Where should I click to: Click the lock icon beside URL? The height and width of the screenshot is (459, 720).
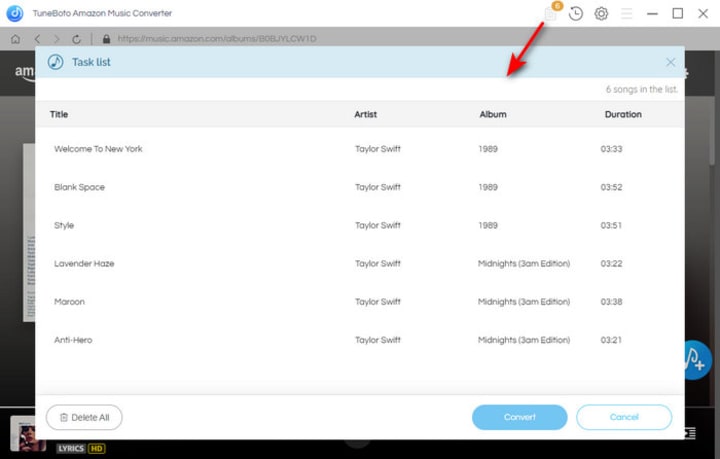[107, 39]
